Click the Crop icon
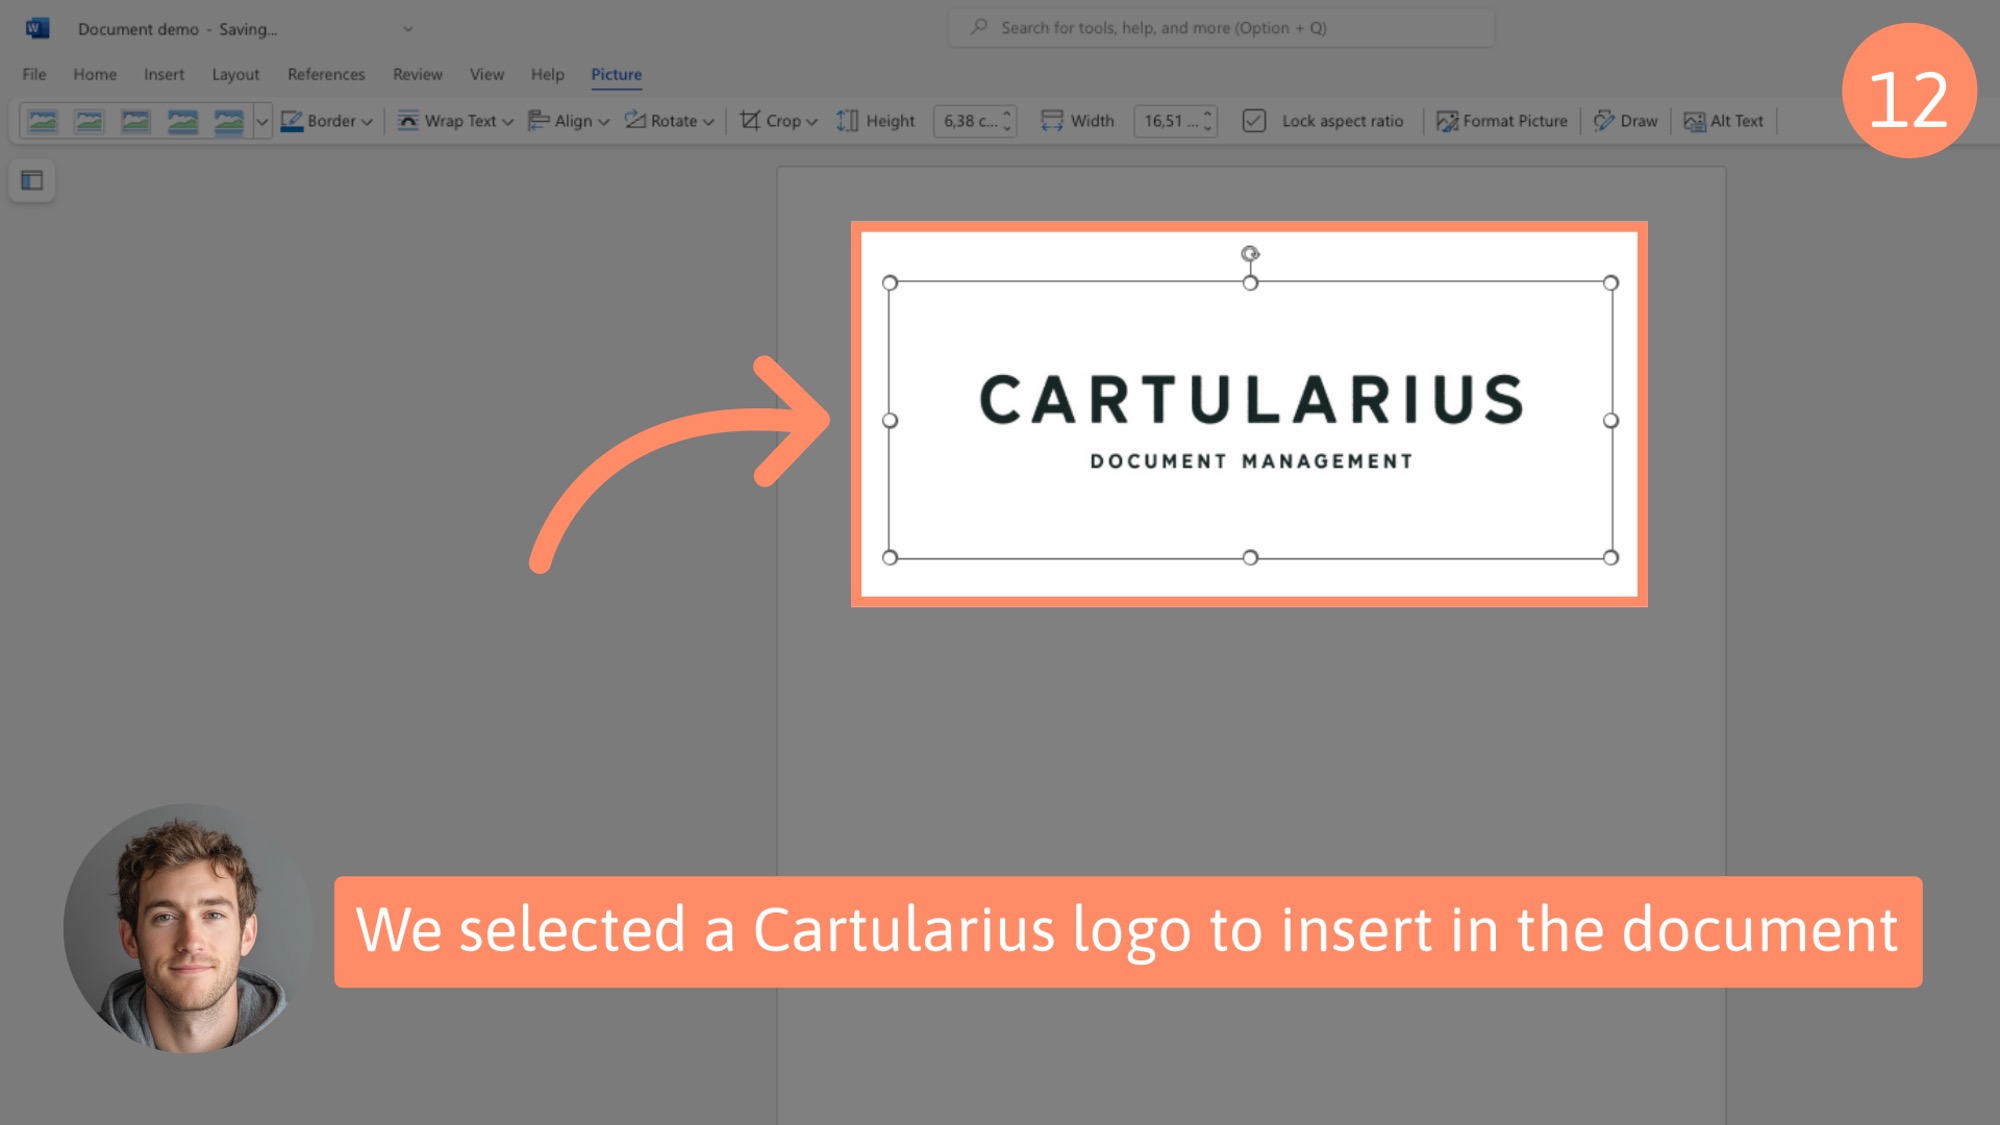This screenshot has height=1125, width=2000. coord(750,121)
